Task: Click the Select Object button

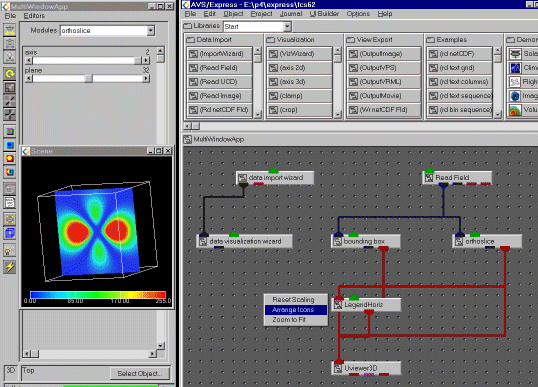Action: pyautogui.click(x=140, y=374)
